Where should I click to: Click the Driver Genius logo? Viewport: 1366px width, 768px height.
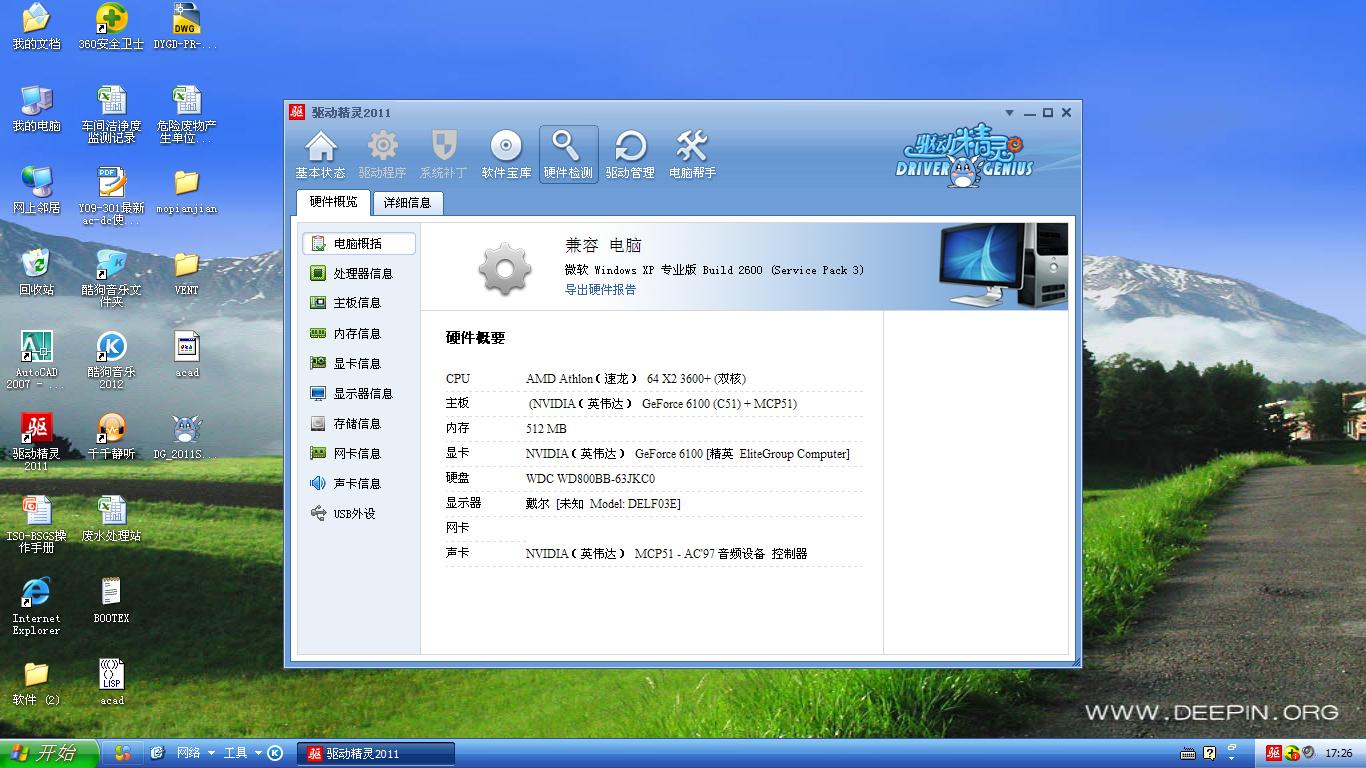tap(964, 156)
